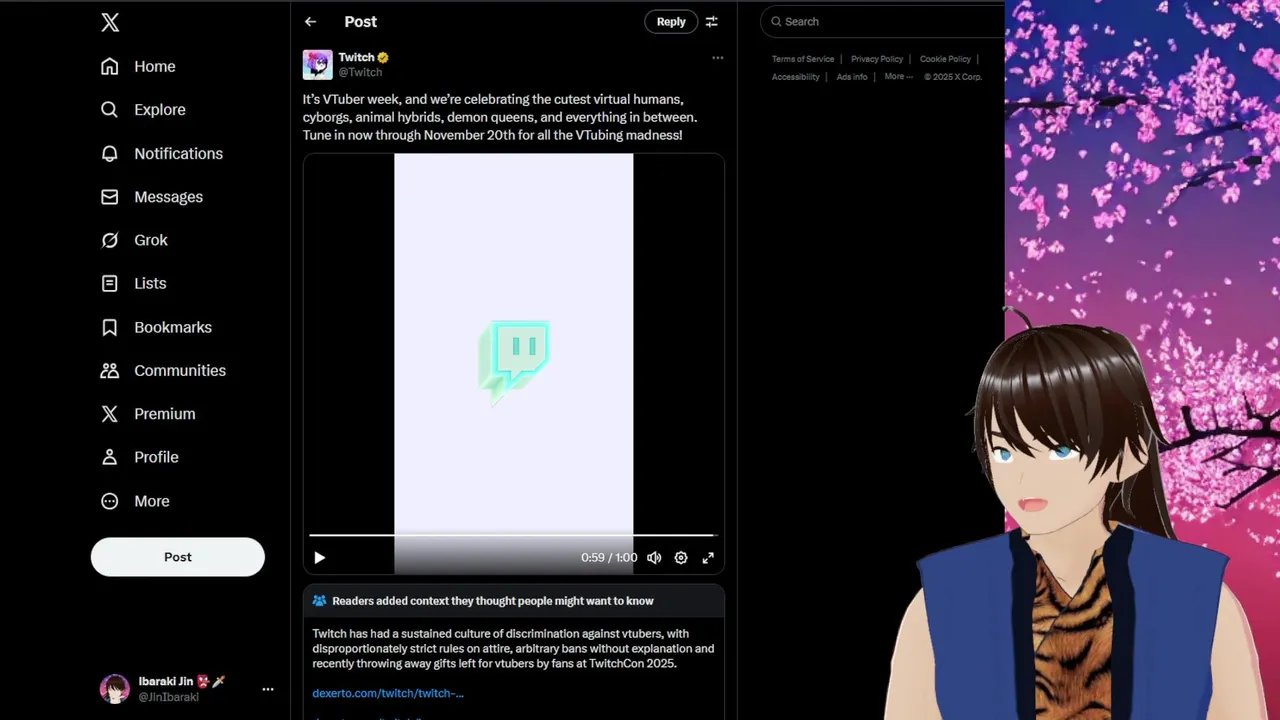Open Privacy Policy link
Image resolution: width=1280 pixels, height=720 pixels.
pyautogui.click(x=877, y=59)
